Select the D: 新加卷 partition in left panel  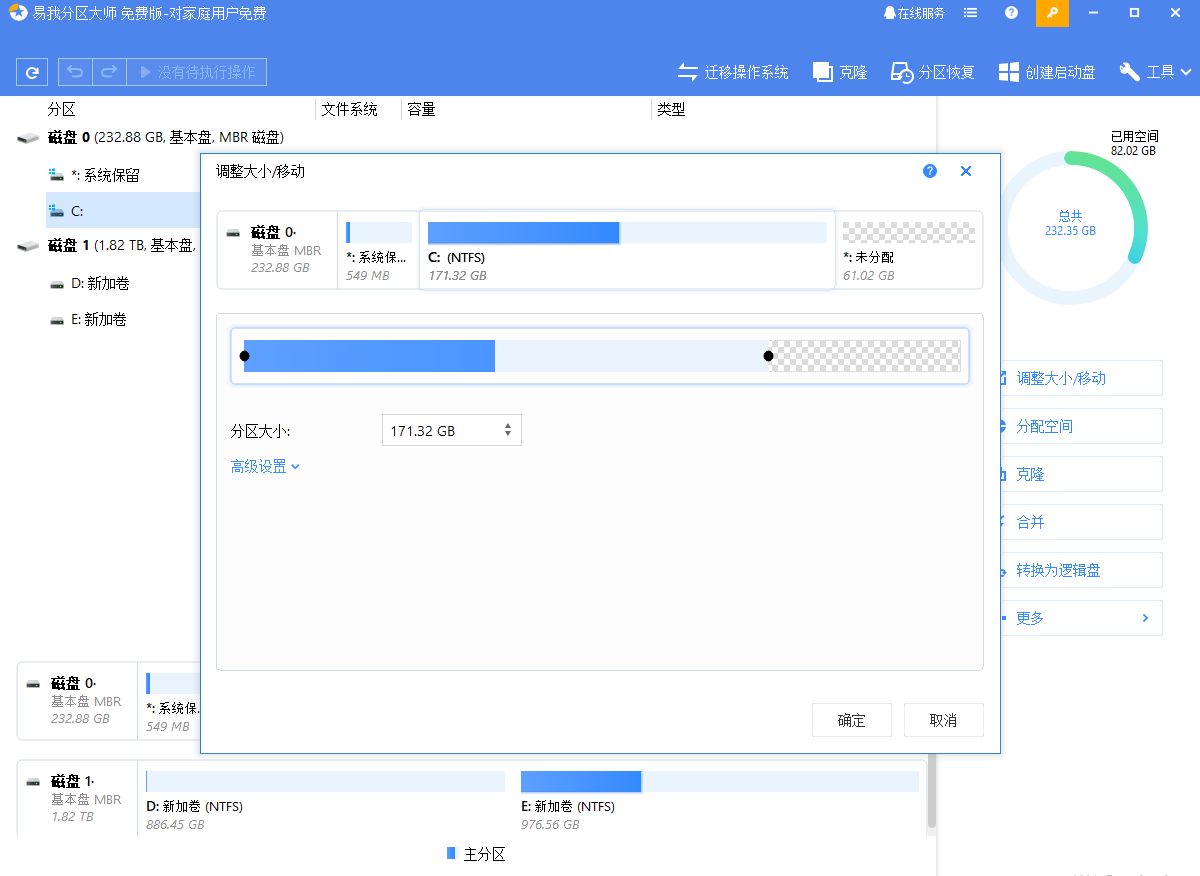[x=95, y=283]
